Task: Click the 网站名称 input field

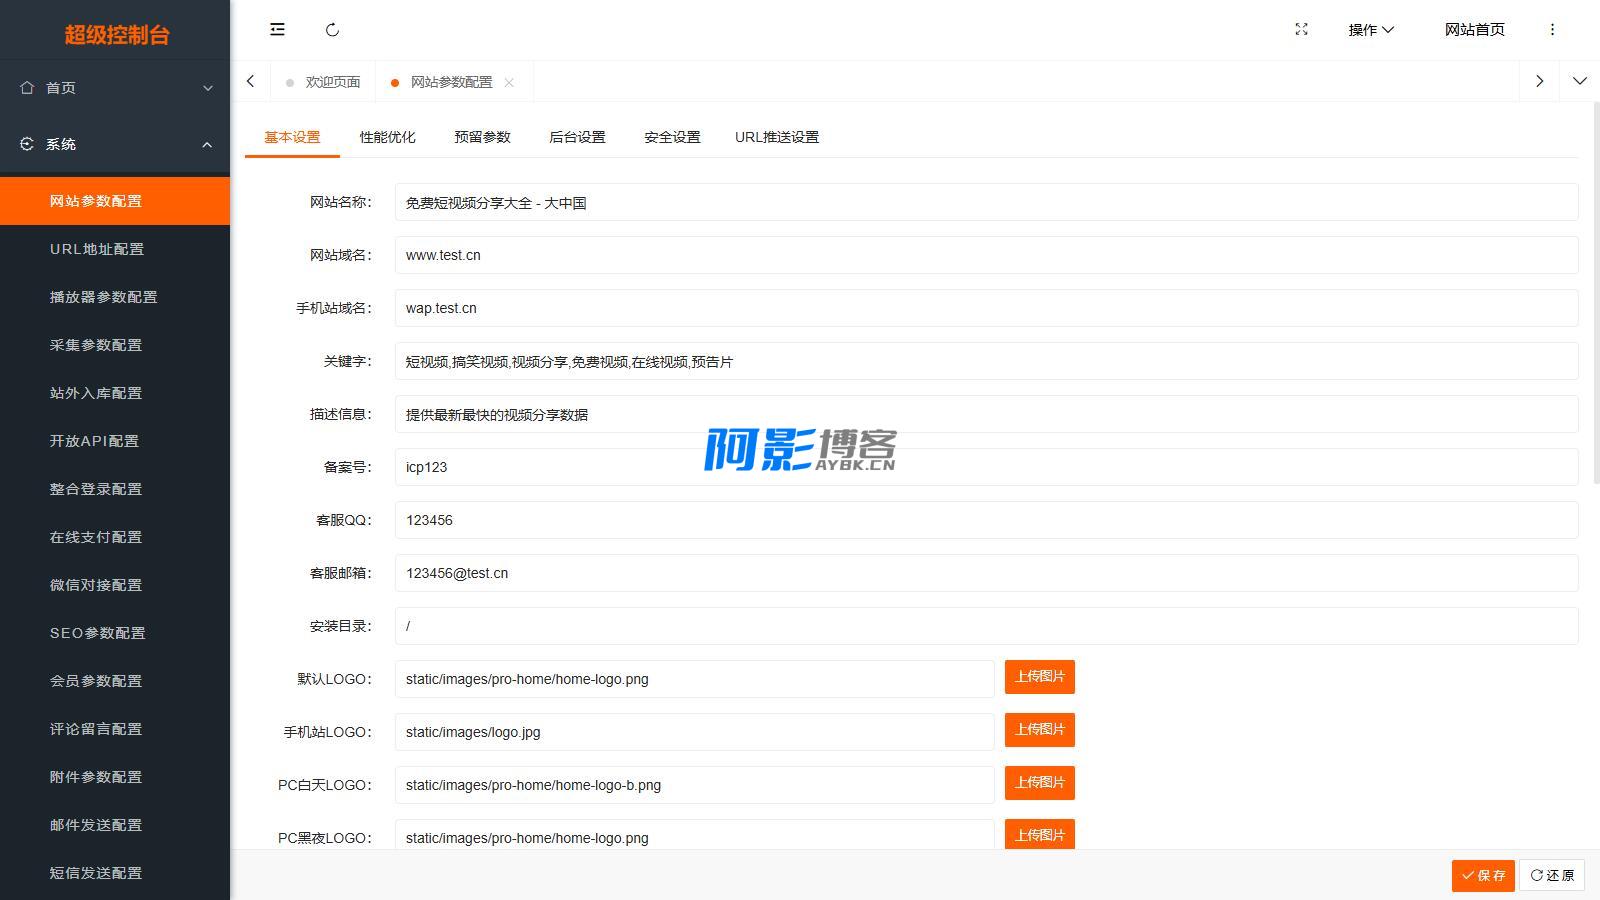Action: (x=985, y=203)
